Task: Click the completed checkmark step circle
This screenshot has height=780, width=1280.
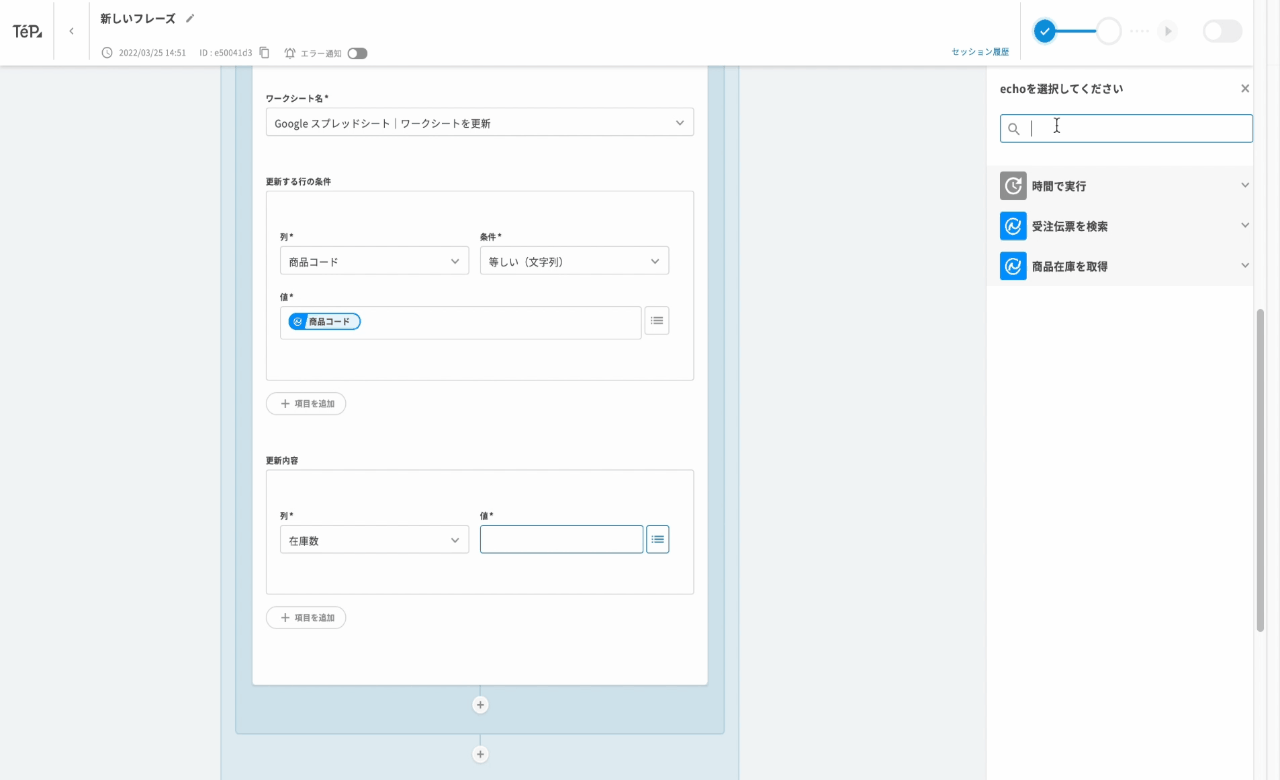Action: click(x=1045, y=31)
